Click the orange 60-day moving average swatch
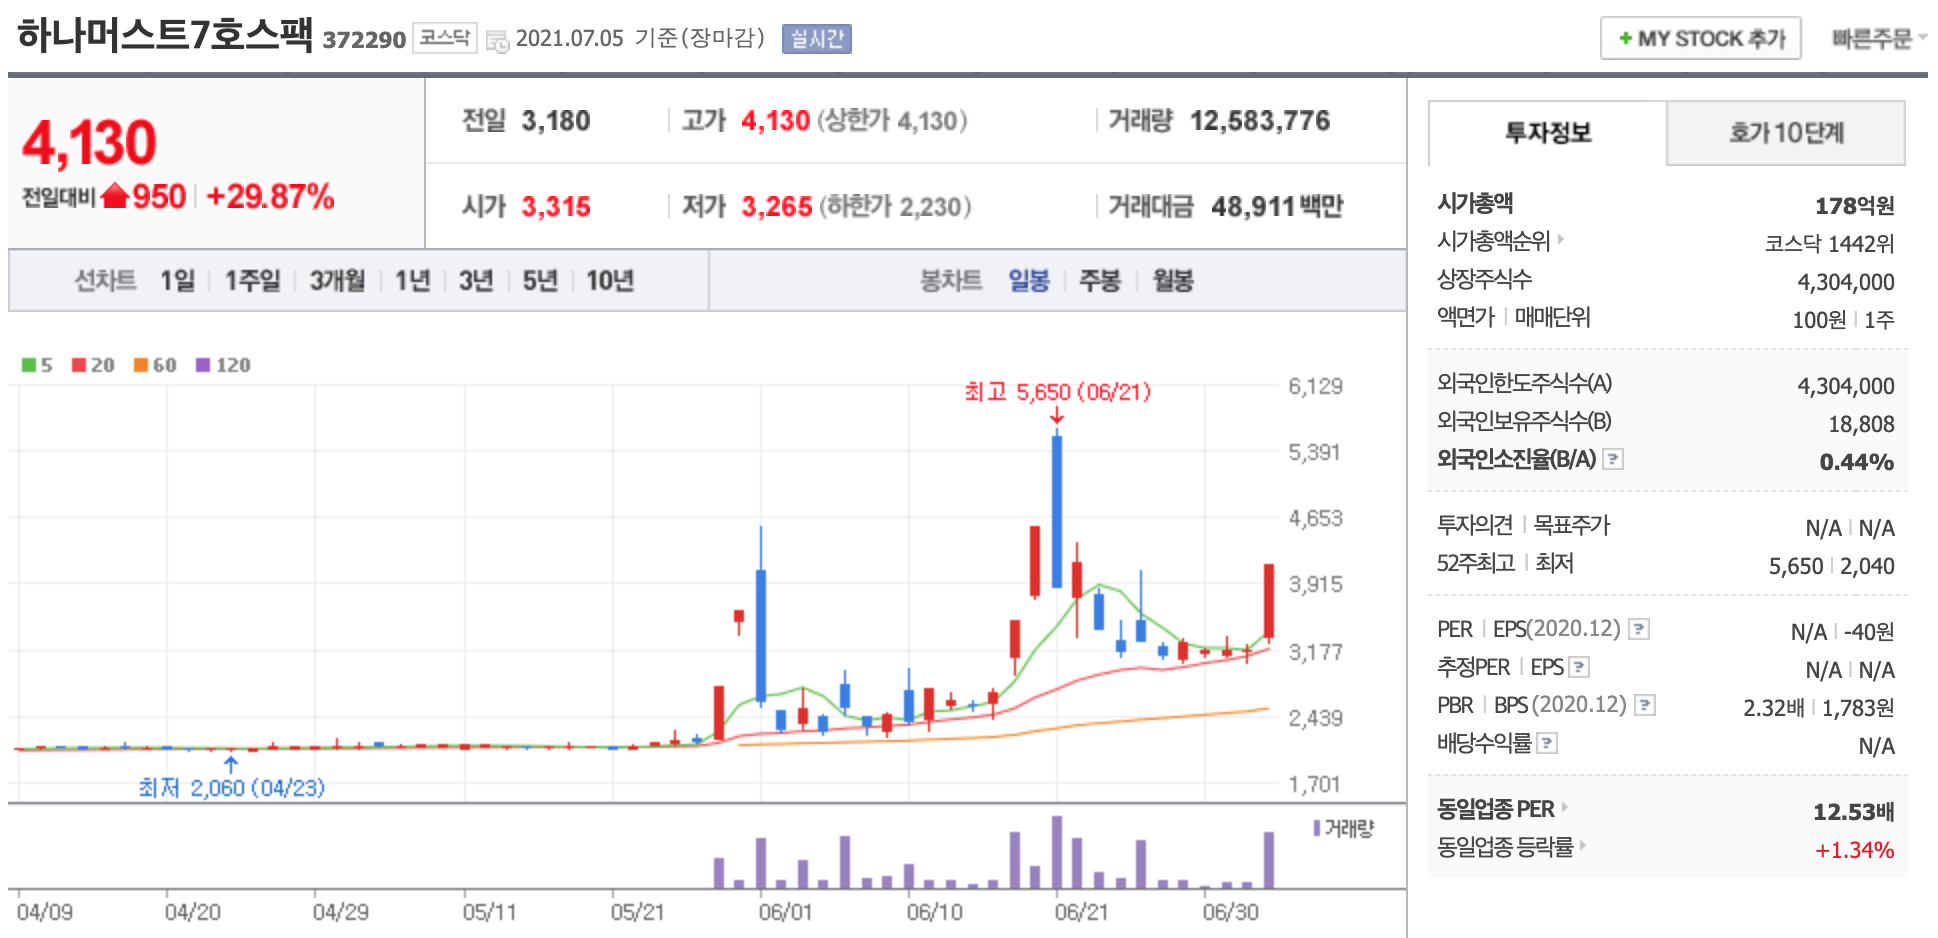 coord(141,365)
